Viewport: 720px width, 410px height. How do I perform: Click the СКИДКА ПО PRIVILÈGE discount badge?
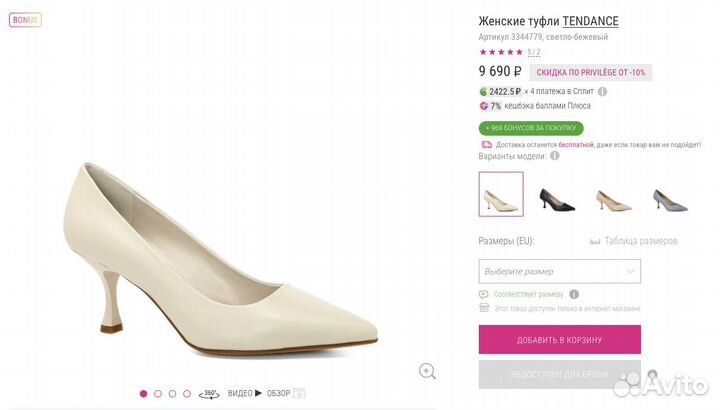[x=590, y=72]
